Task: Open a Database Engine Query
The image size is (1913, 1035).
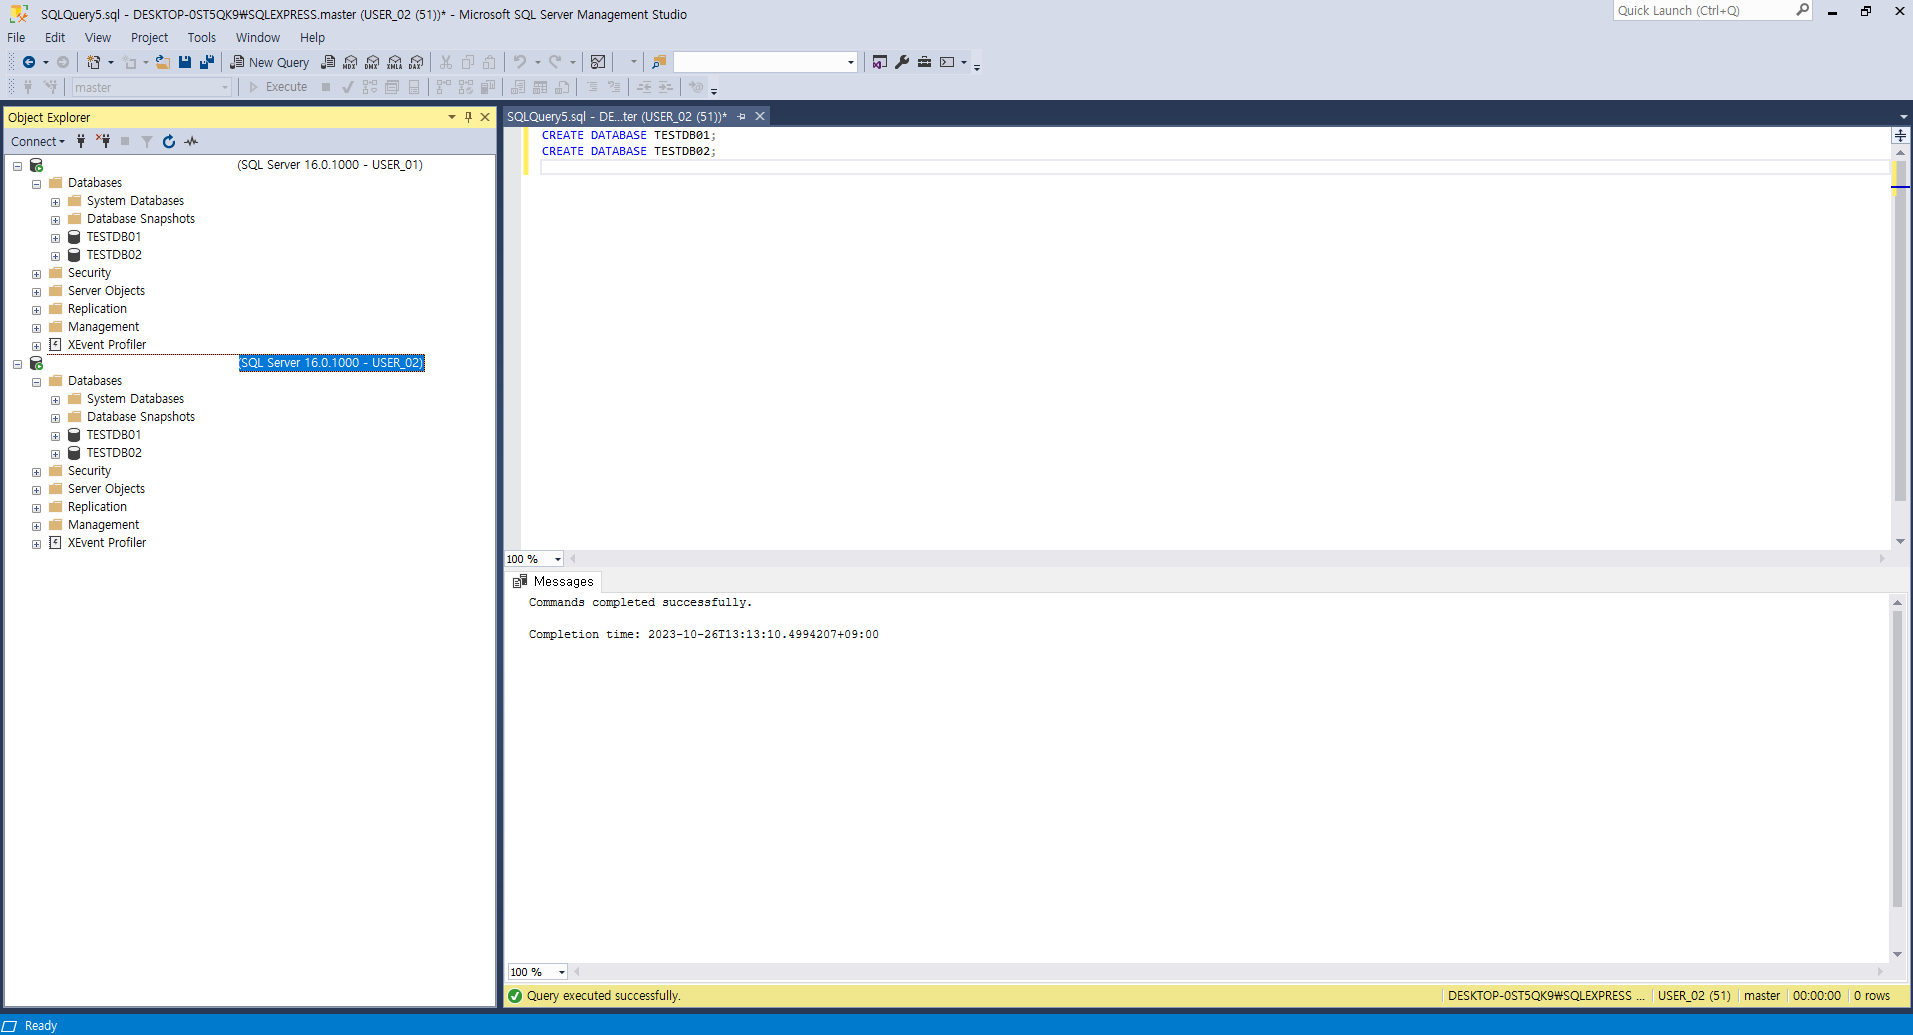Action: (328, 62)
